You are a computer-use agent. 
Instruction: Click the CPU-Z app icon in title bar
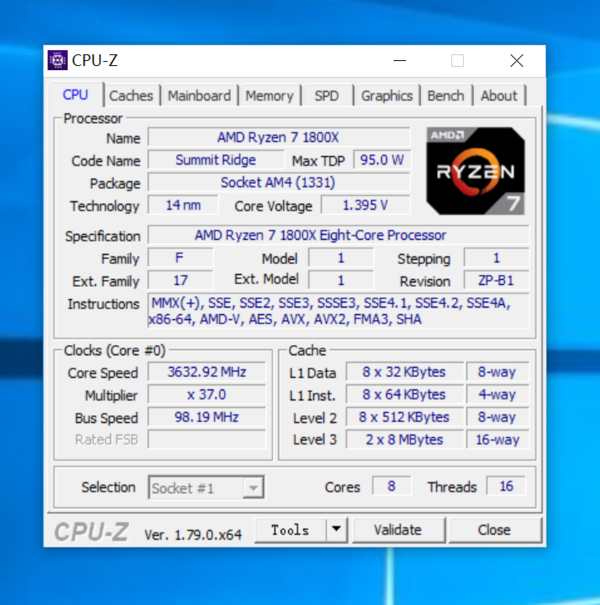pos(57,60)
